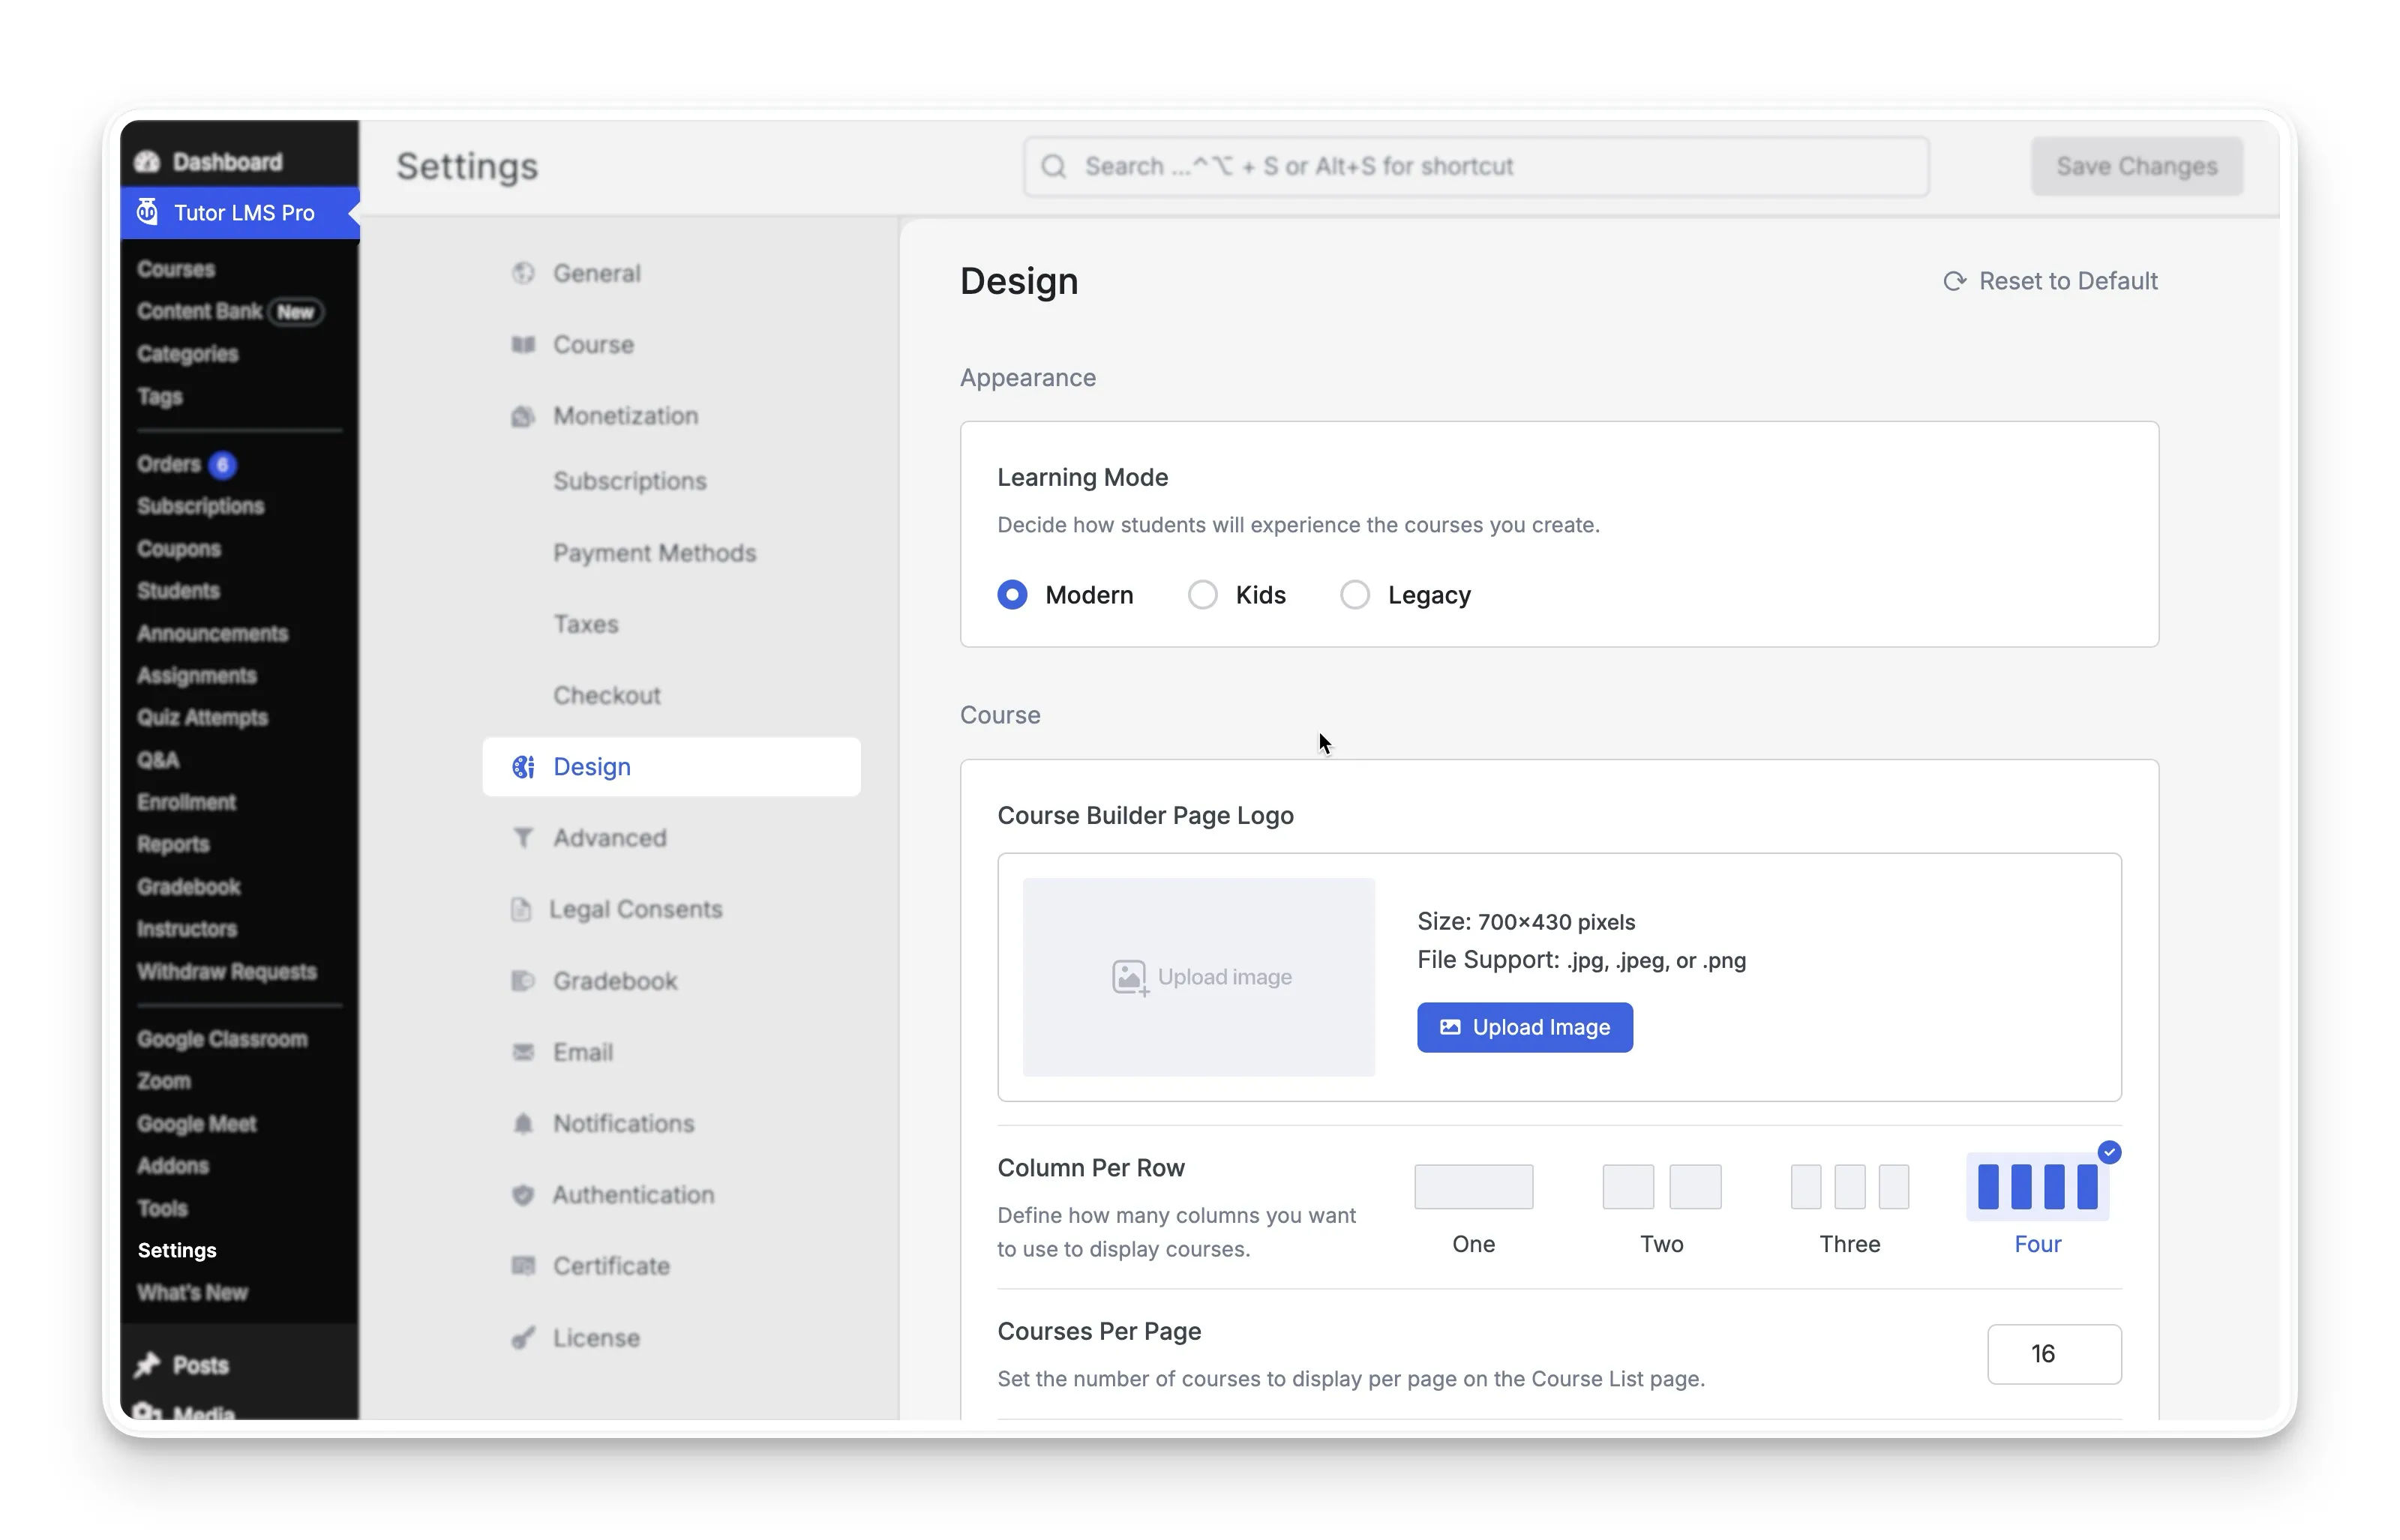2400x1540 pixels.
Task: Open Orders in the sidebar
Action: [169, 464]
